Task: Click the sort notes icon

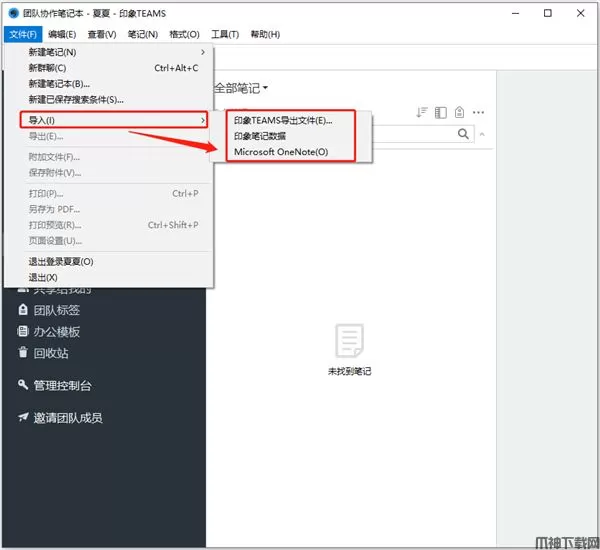Action: click(421, 112)
